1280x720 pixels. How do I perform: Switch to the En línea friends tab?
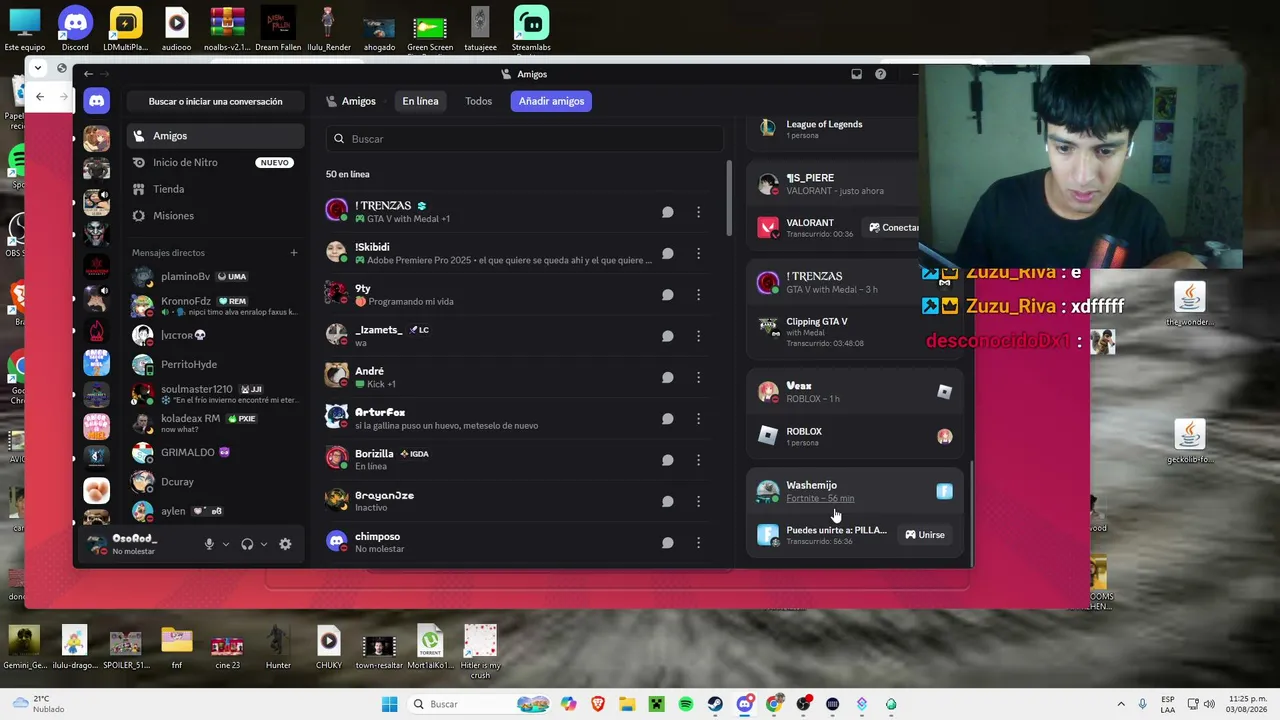[x=420, y=101]
